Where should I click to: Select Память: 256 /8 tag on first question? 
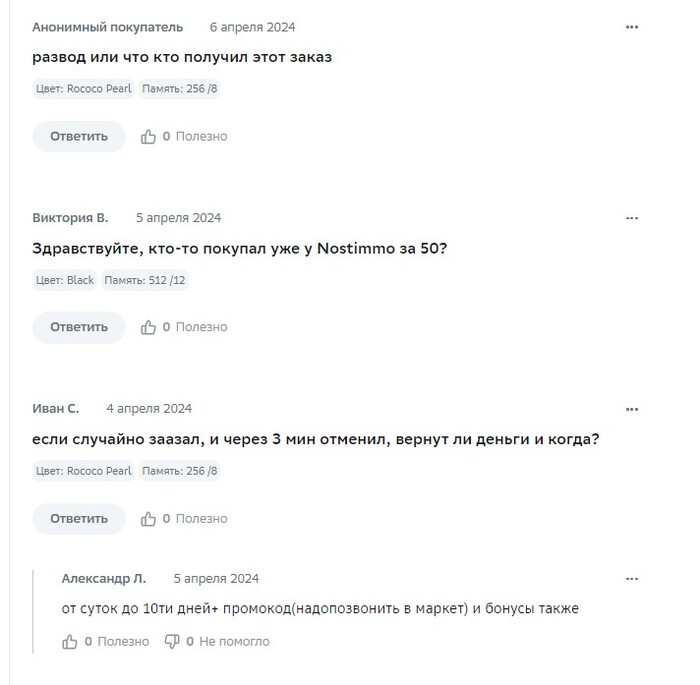click(179, 88)
